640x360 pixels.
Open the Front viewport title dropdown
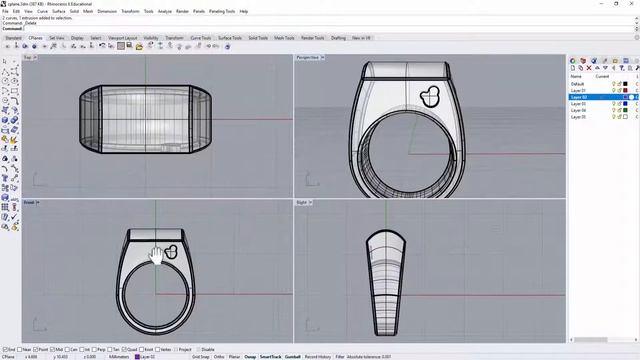pos(37,202)
